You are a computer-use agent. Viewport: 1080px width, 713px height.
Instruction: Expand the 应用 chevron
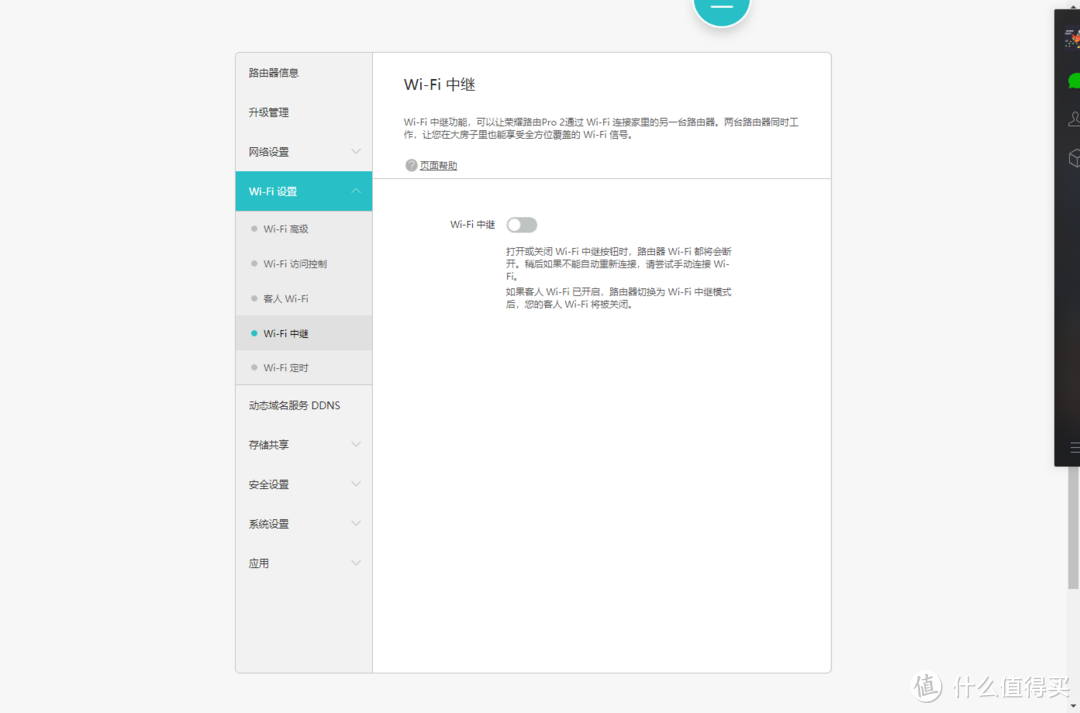pos(356,563)
